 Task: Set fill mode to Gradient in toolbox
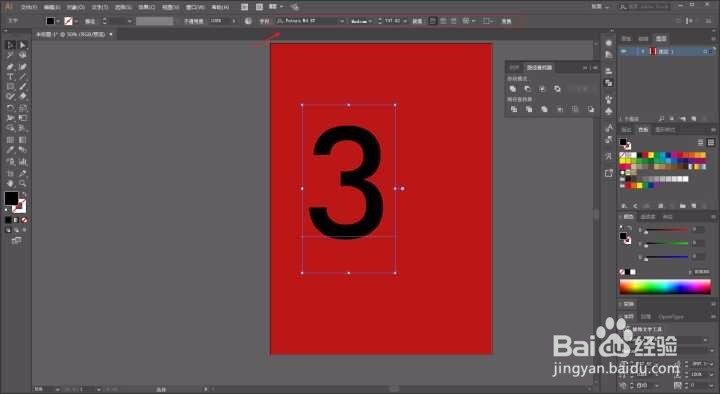point(16,220)
